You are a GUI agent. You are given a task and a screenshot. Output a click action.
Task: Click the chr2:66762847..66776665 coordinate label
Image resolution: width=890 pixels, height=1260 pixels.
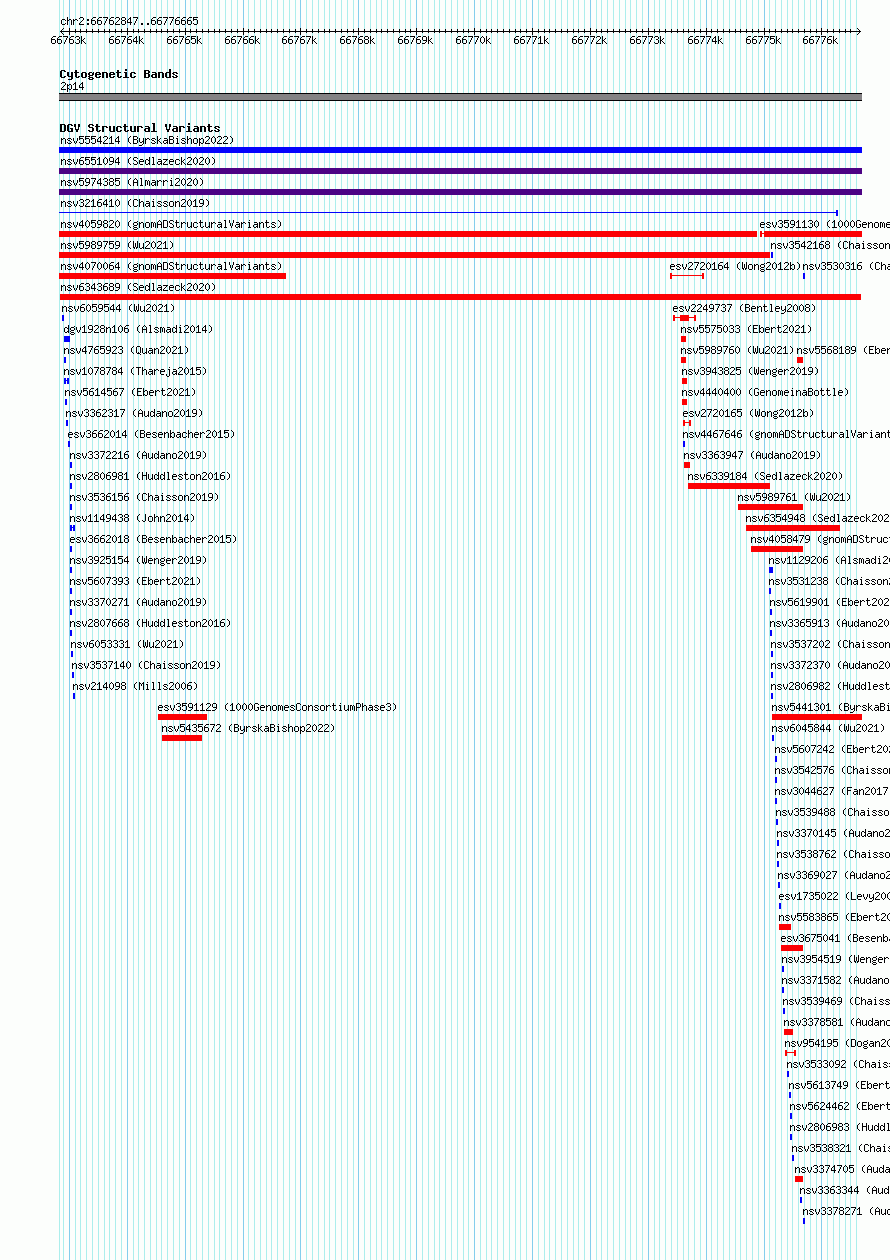coord(129,21)
